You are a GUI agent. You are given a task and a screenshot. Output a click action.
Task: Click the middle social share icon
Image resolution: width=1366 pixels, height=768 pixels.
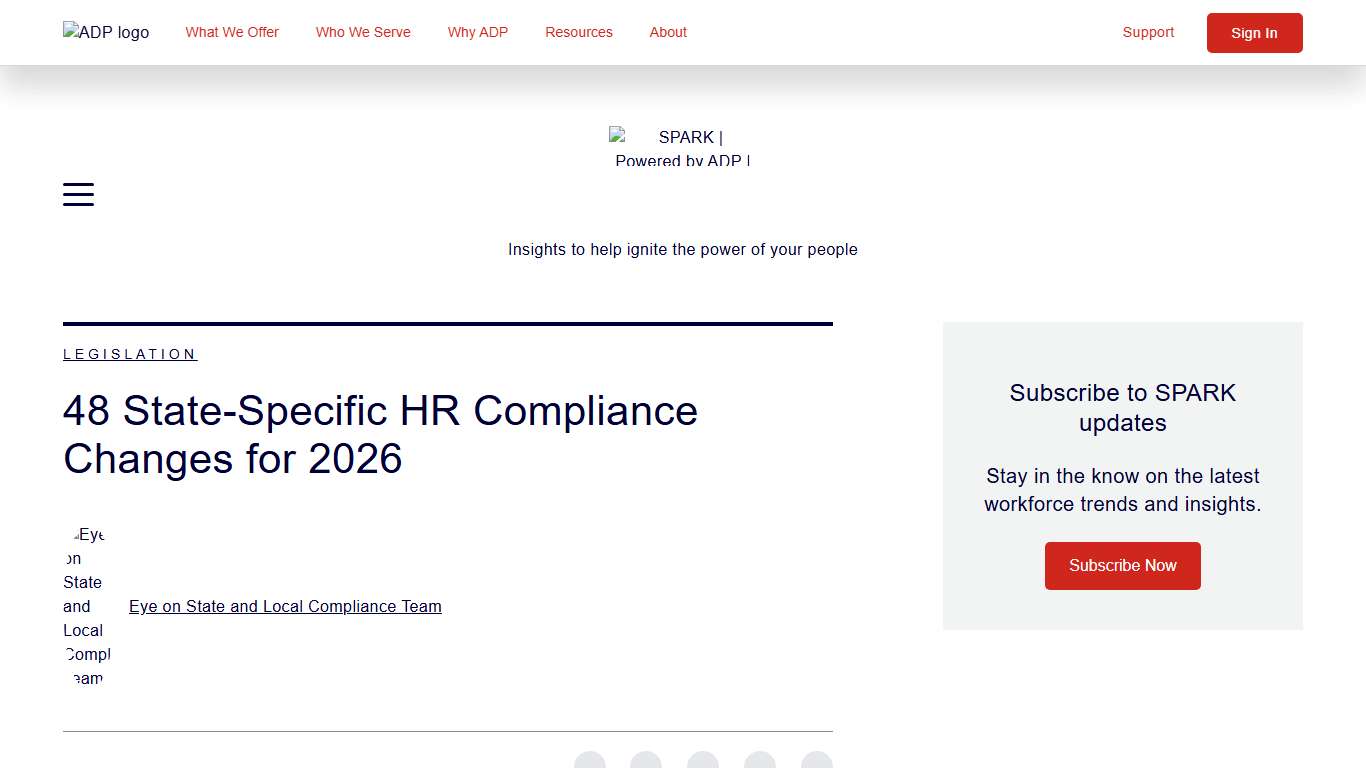(703, 760)
